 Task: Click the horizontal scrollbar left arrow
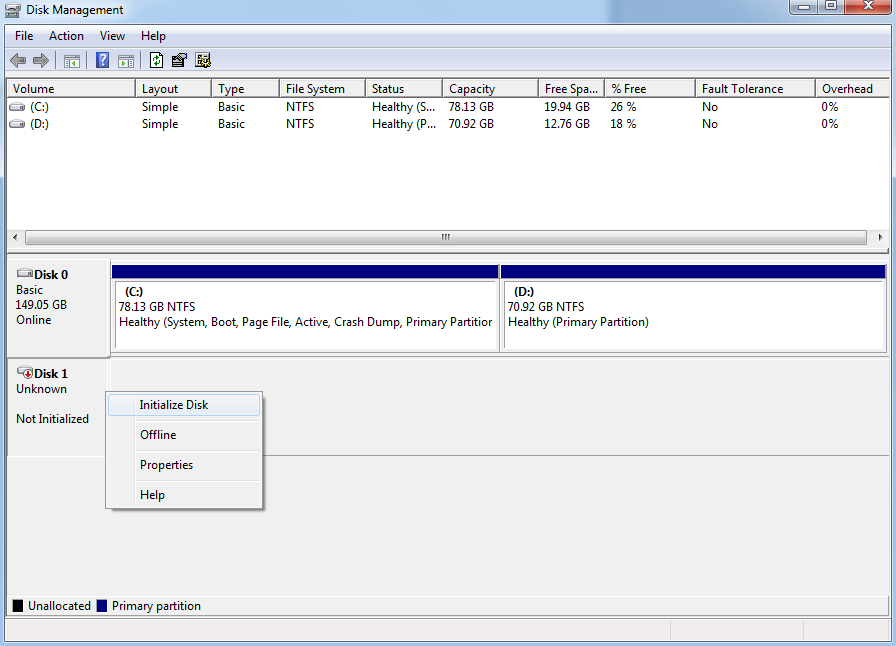pyautogui.click(x=15, y=237)
